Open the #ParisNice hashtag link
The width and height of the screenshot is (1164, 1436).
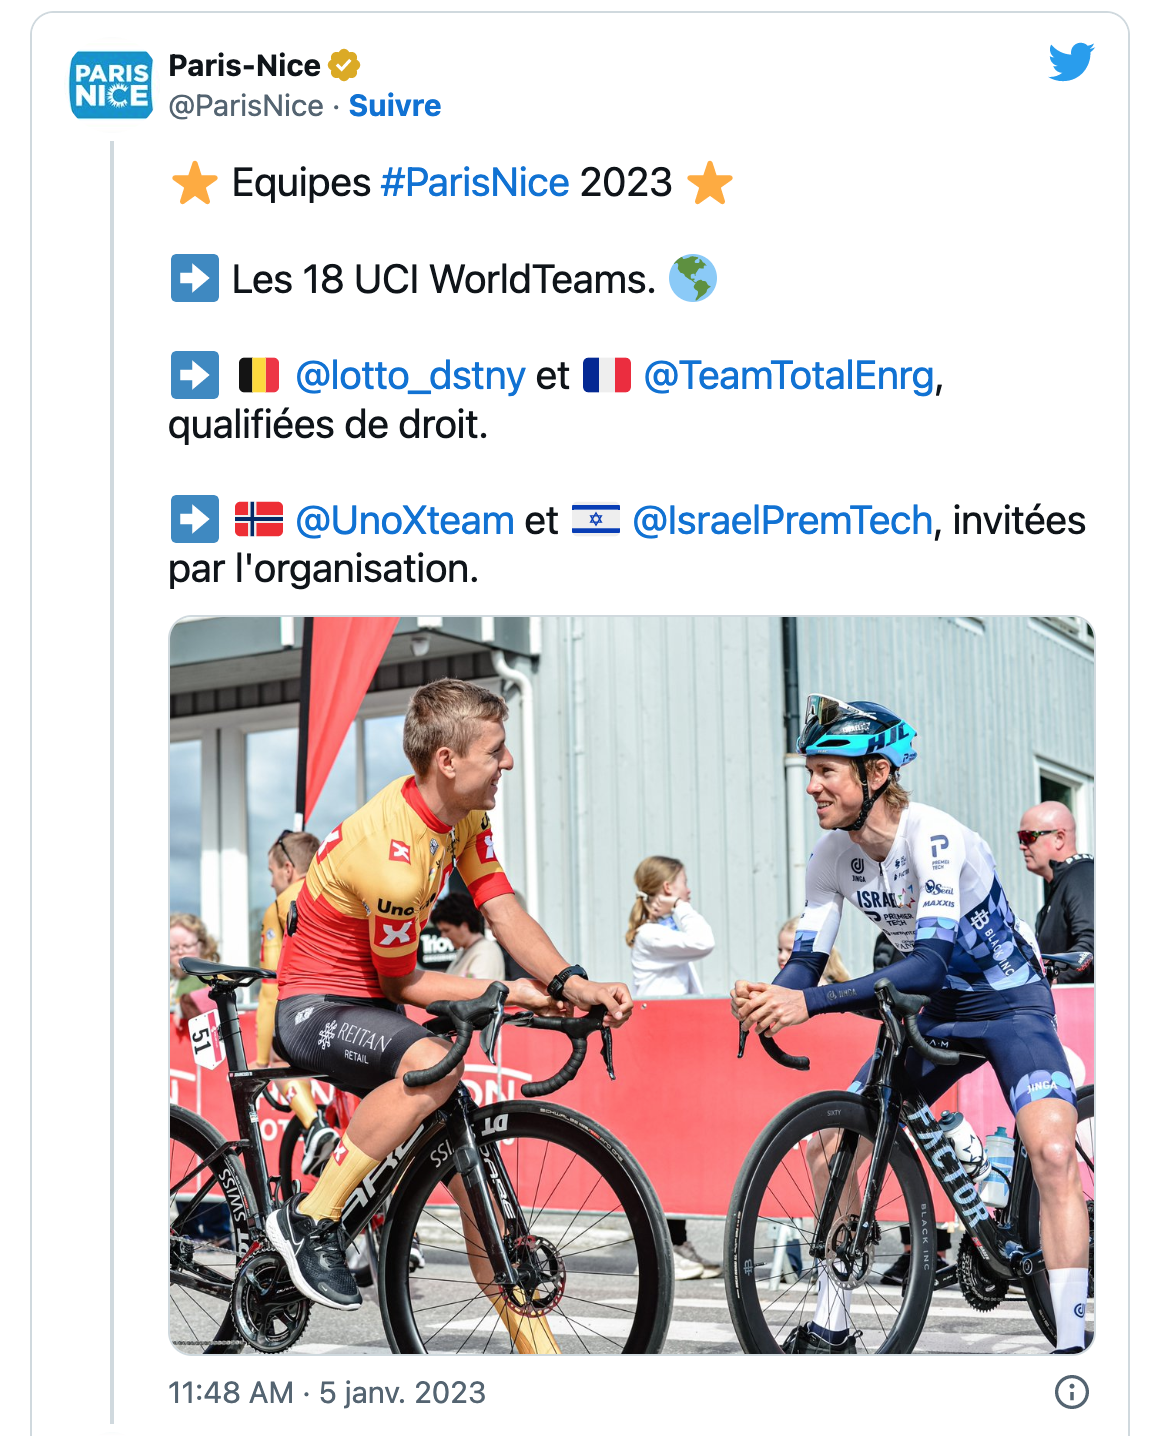click(475, 183)
